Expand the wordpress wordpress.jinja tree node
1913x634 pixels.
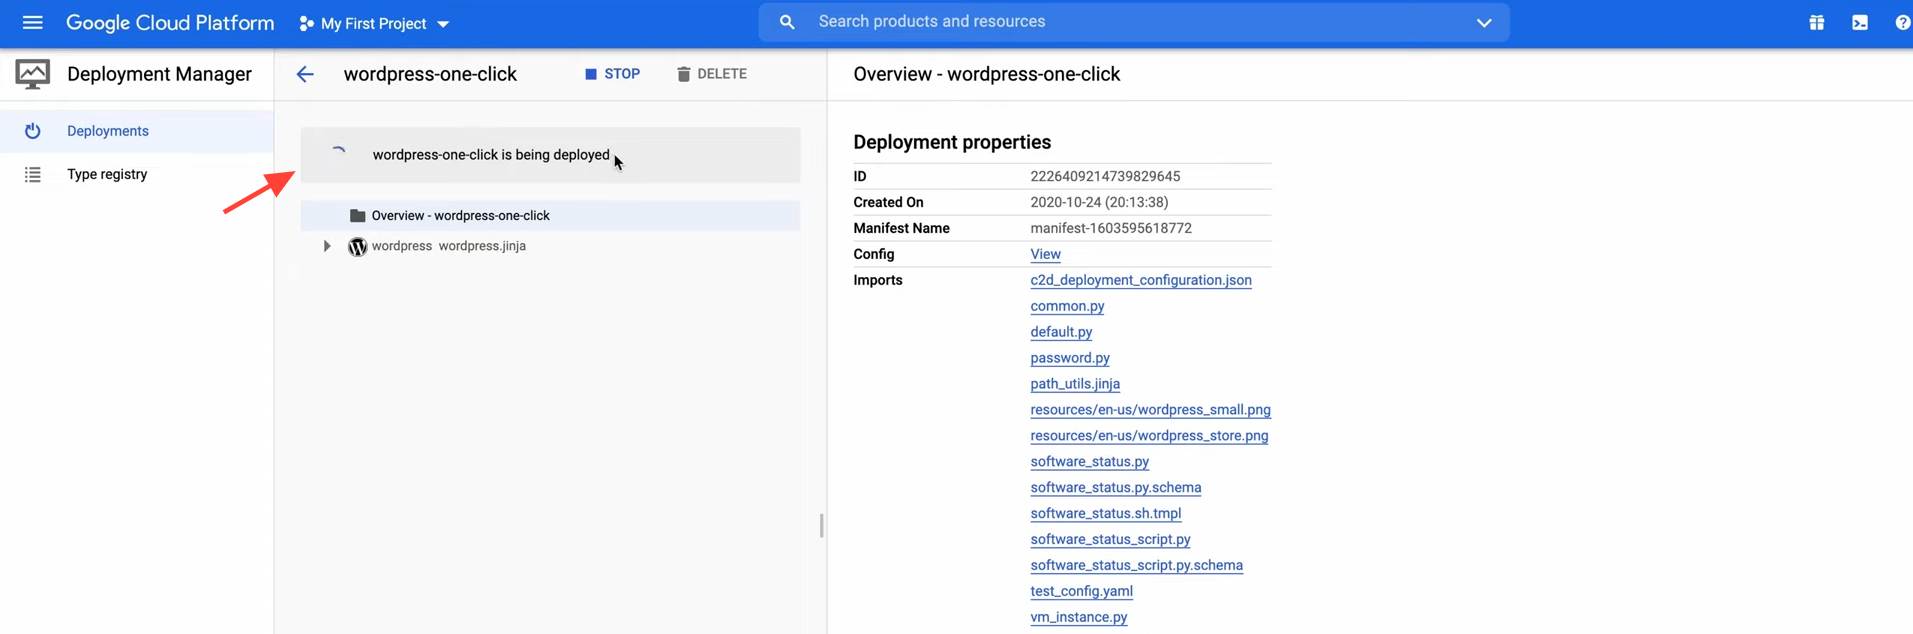326,246
